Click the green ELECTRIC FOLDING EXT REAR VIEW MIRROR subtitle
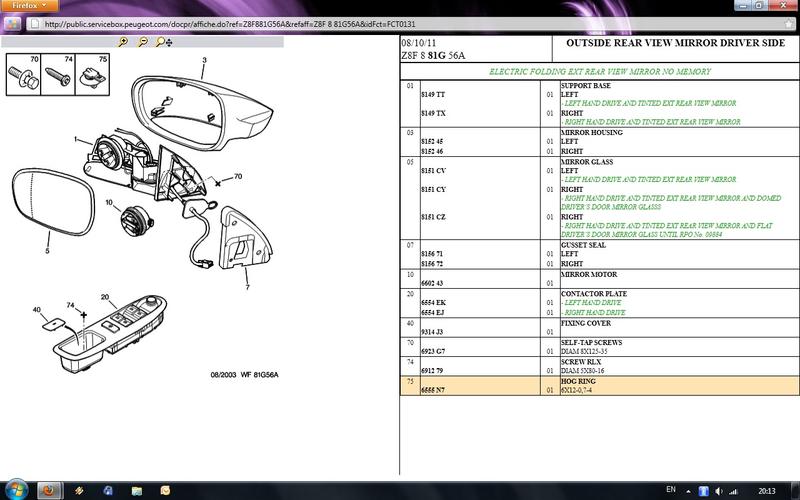The height and width of the screenshot is (500, 800). tap(600, 72)
